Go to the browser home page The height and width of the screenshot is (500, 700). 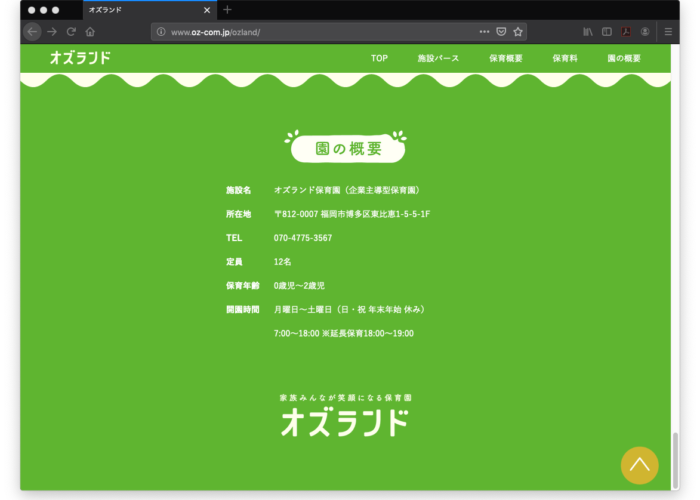click(x=90, y=32)
